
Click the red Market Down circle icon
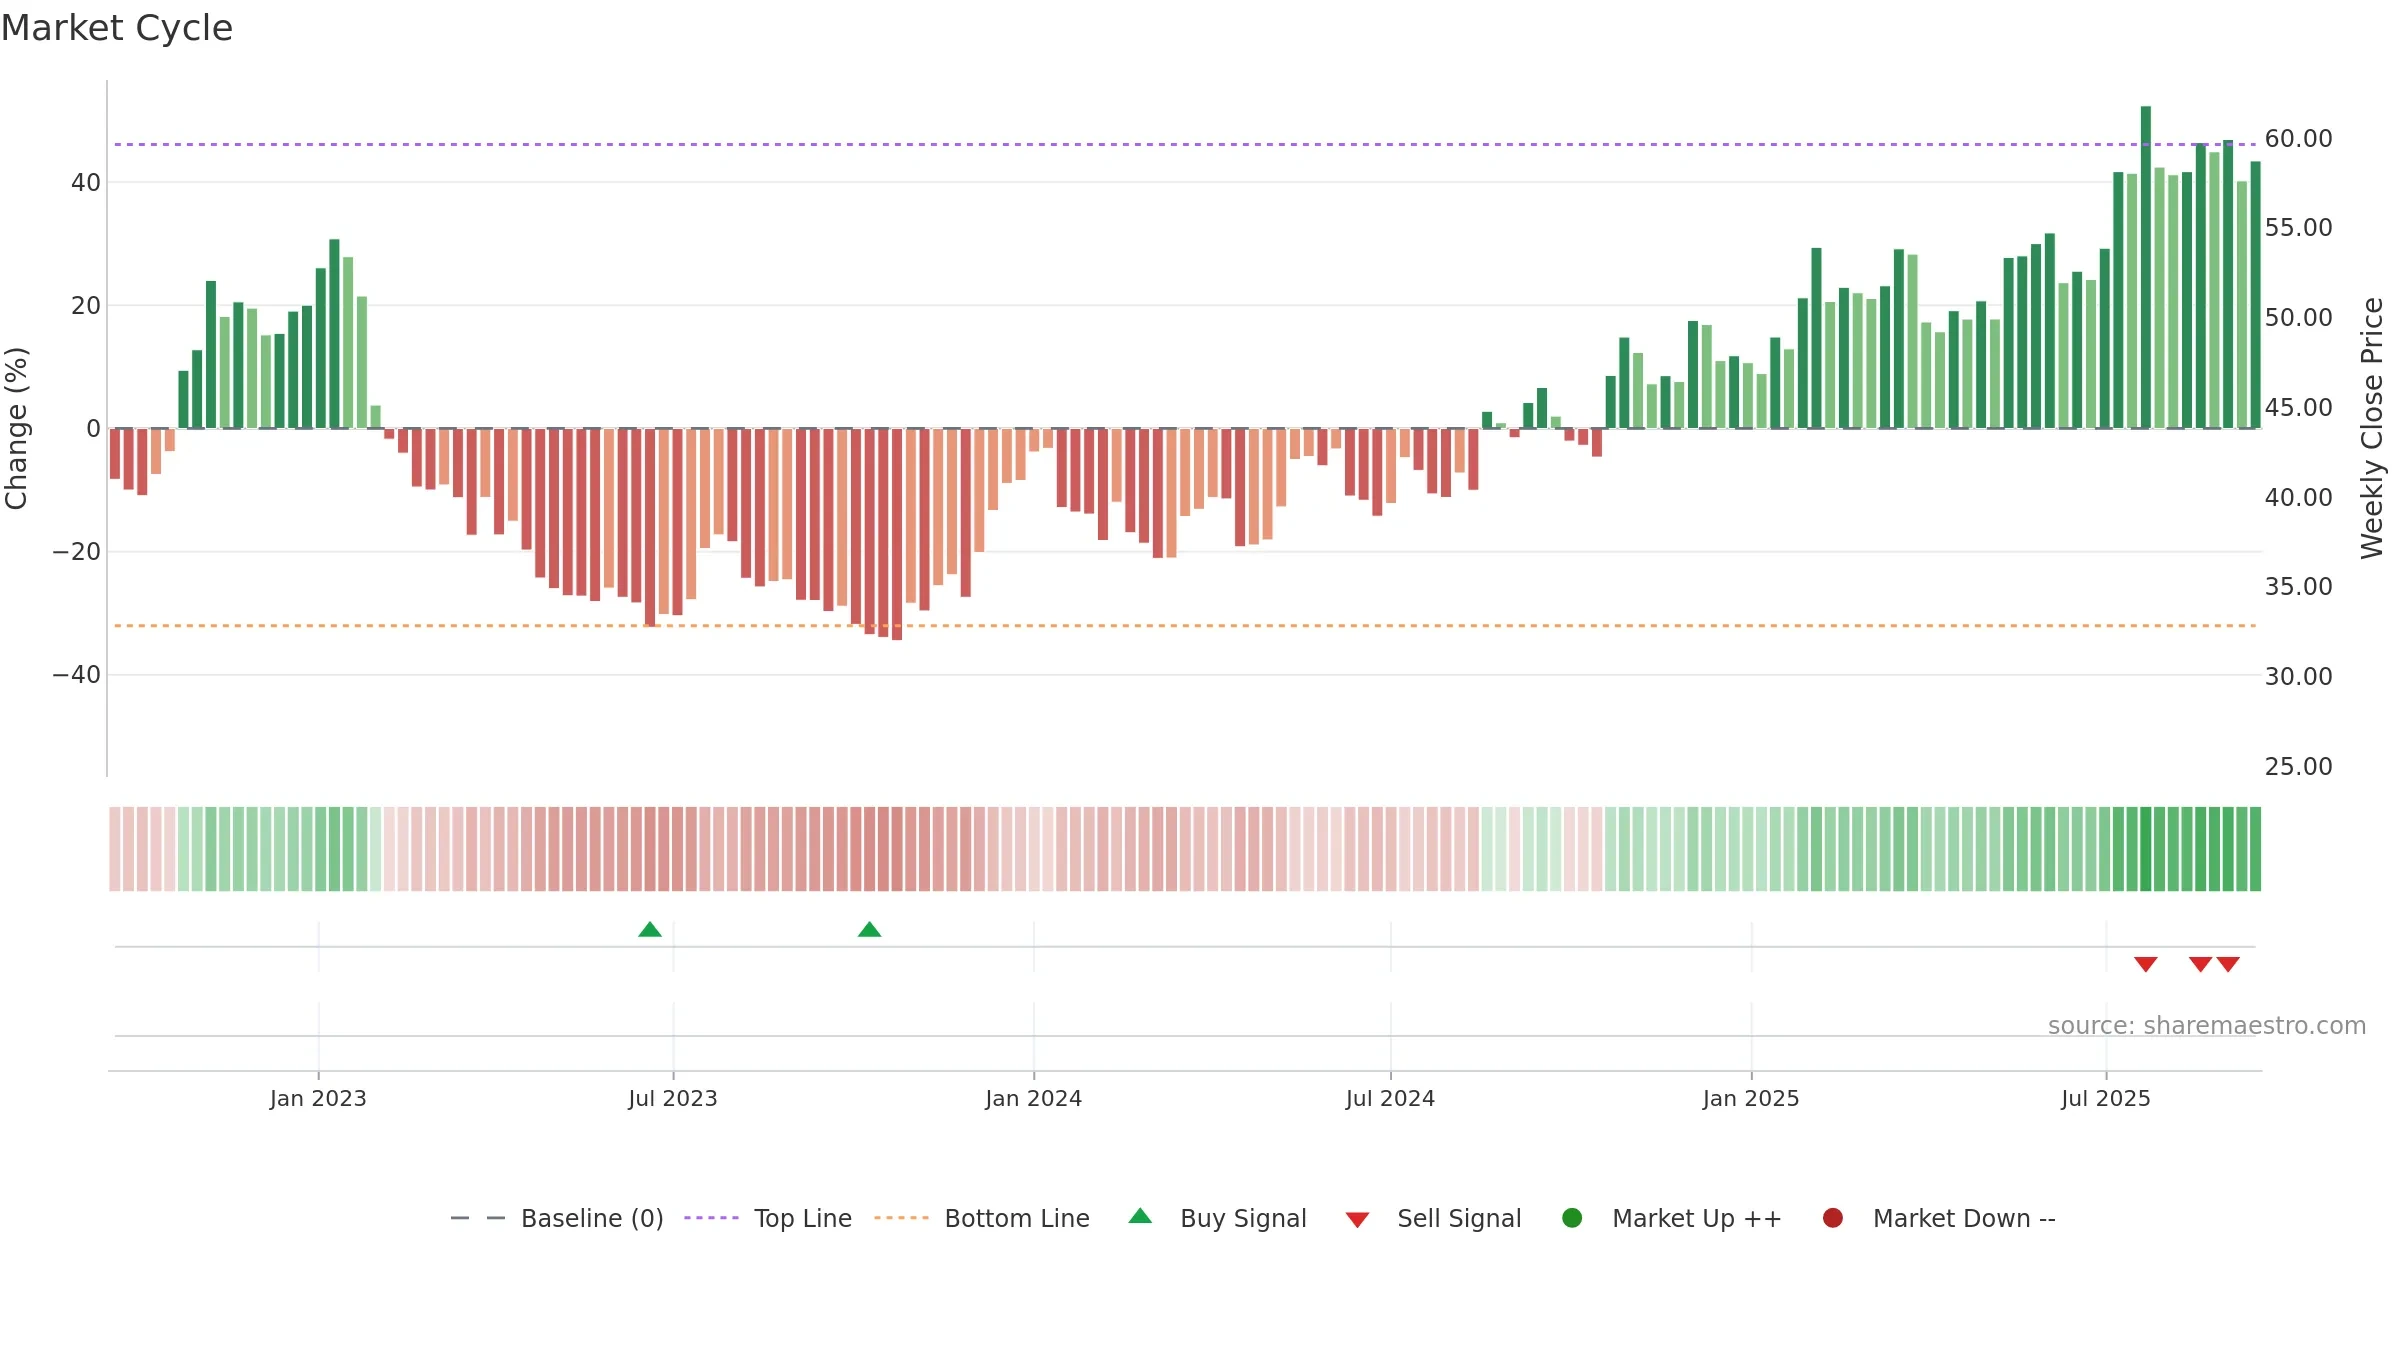(1833, 1218)
